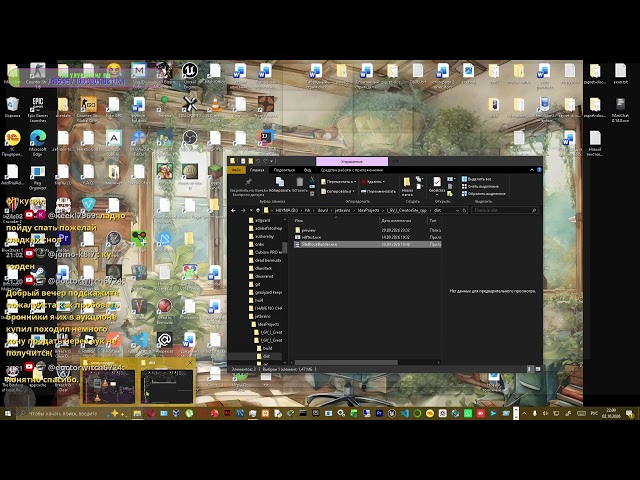Refresh the current folder view
Screen dimensions: 640x480
464,211
